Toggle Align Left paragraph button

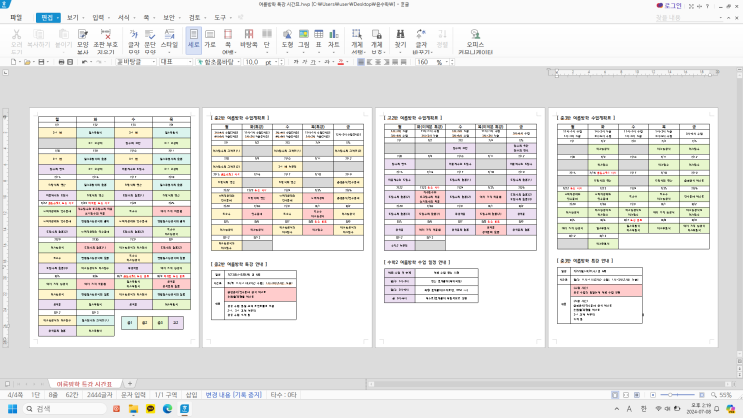tap(370, 62)
